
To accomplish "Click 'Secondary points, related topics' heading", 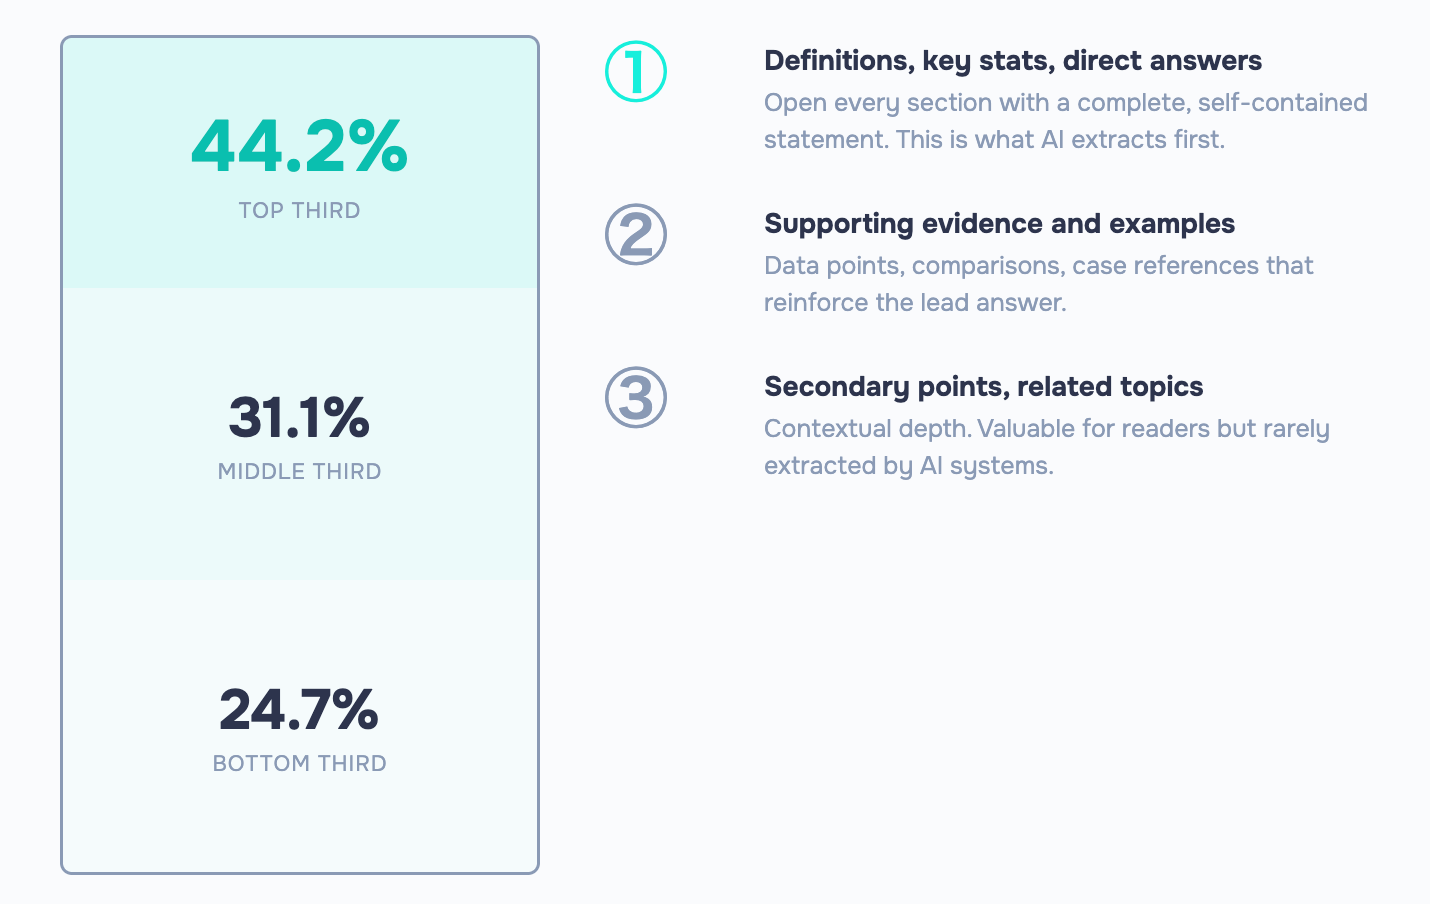I will pos(984,387).
